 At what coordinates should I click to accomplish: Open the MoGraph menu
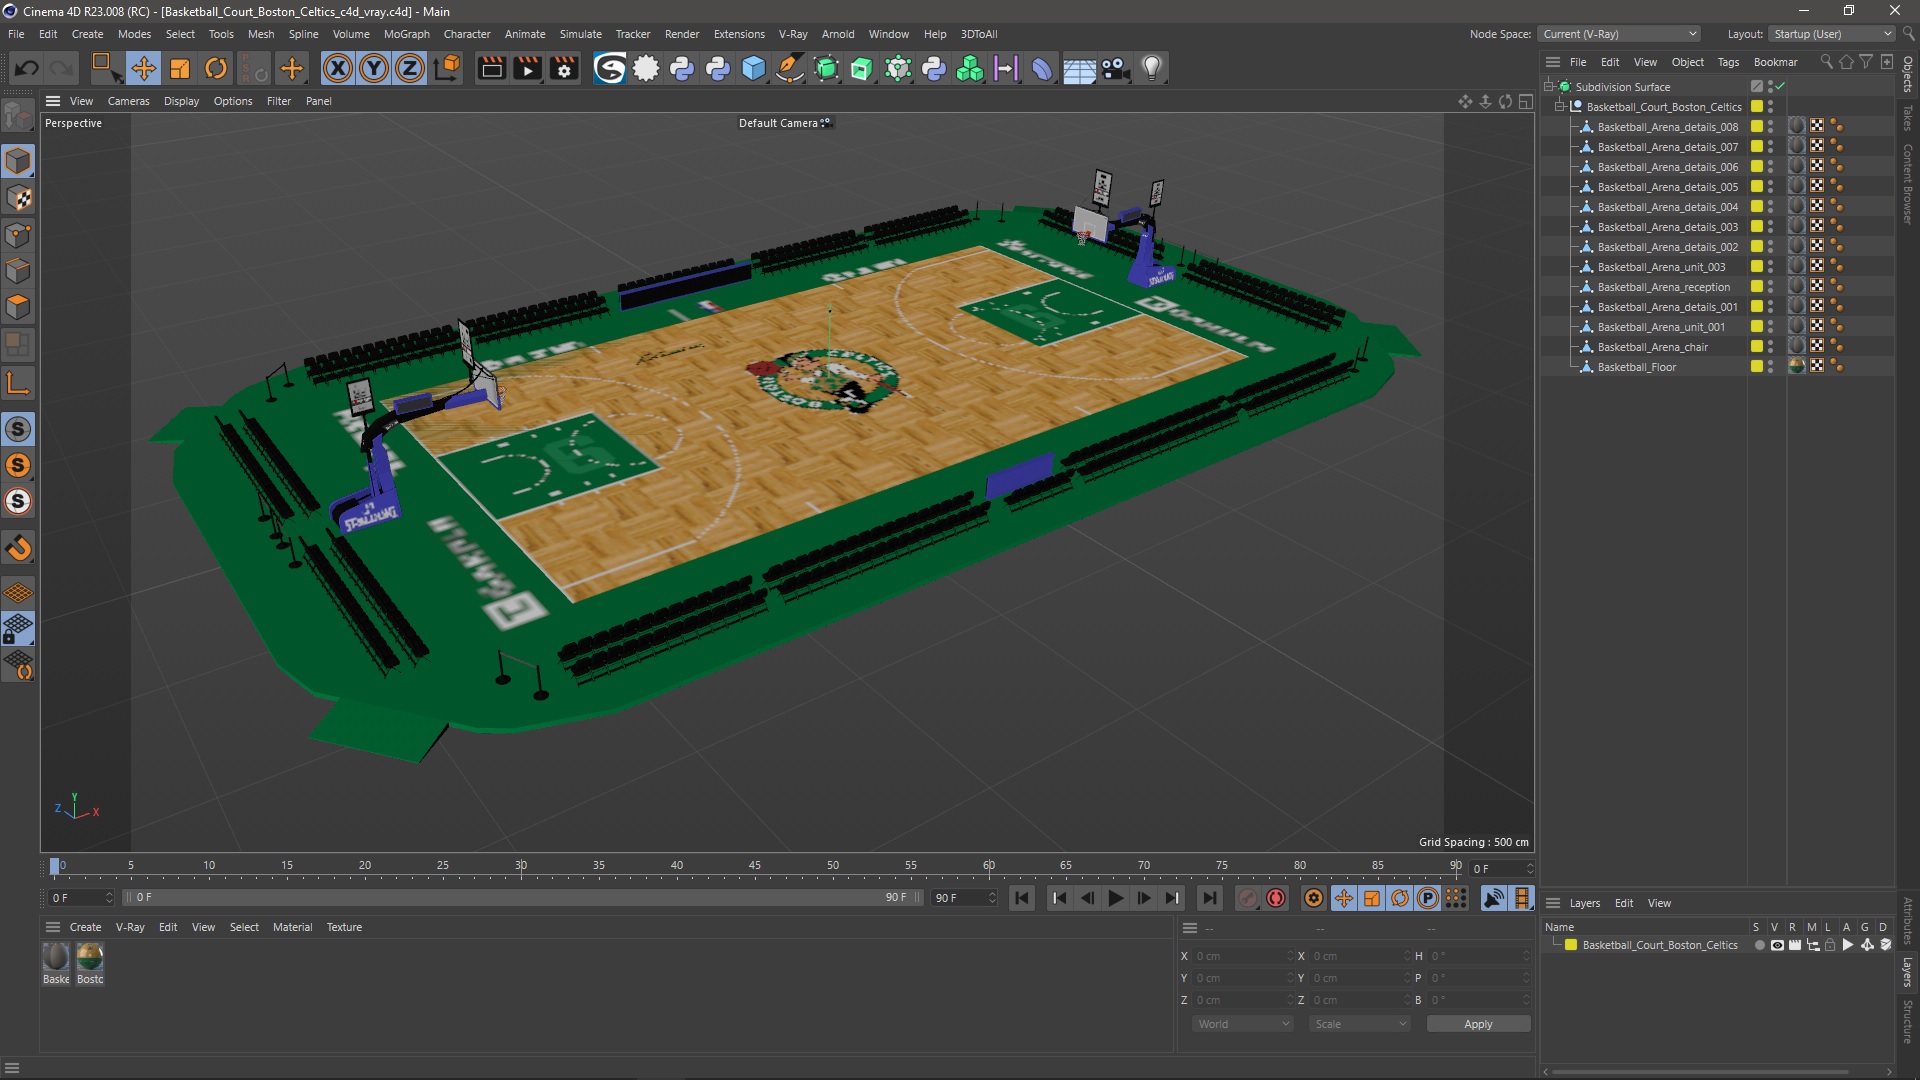(x=406, y=34)
